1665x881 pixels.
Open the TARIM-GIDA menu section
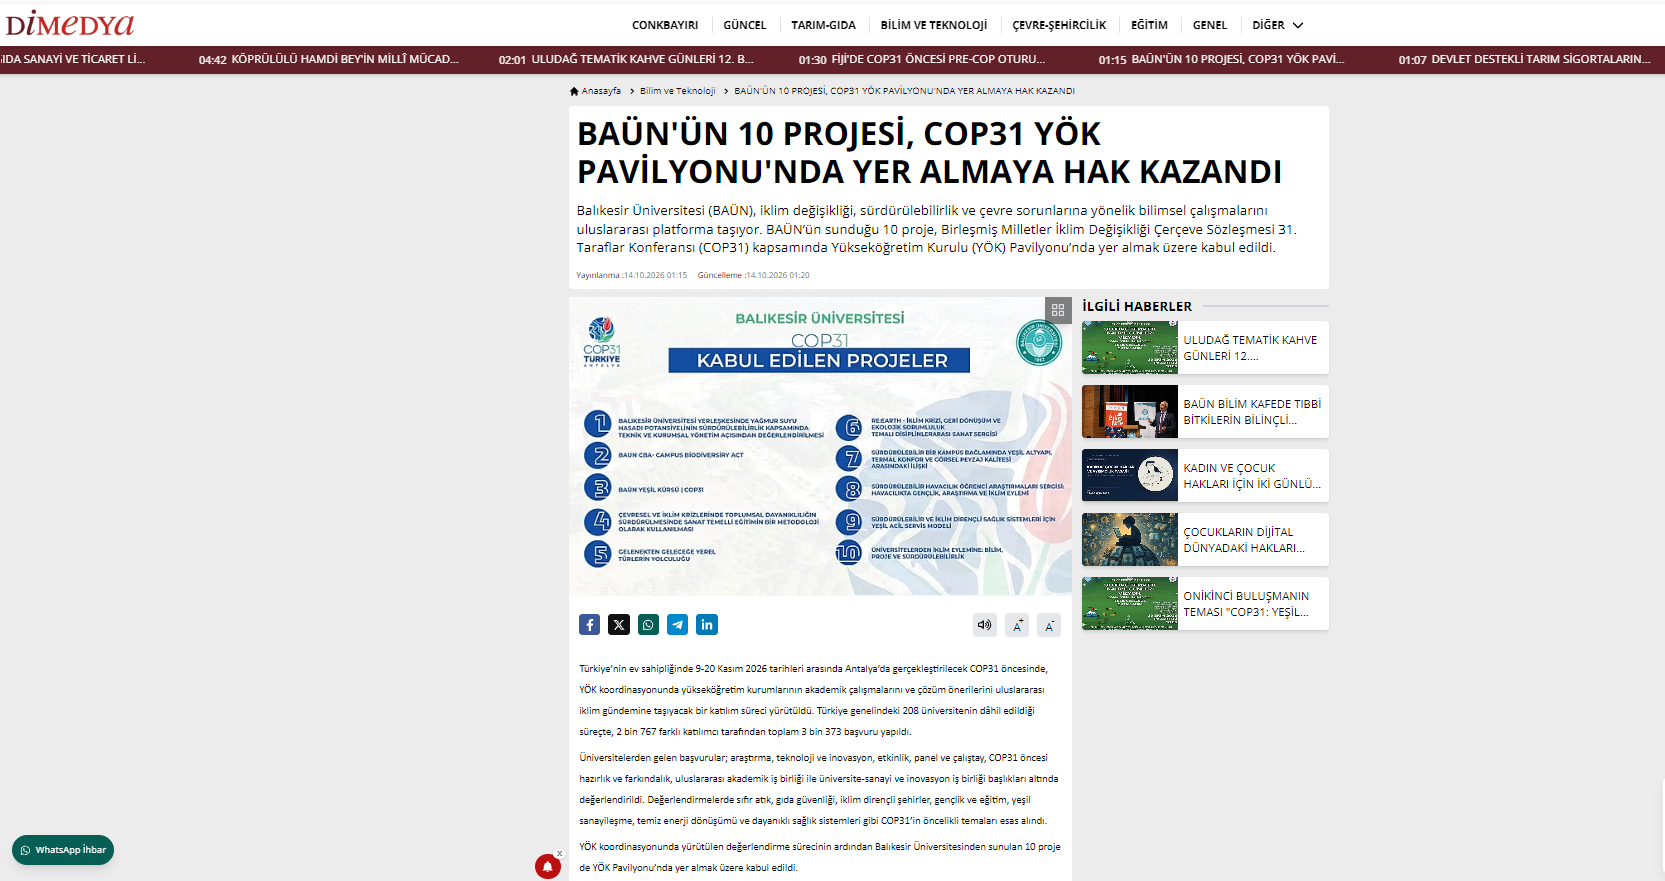coord(823,25)
